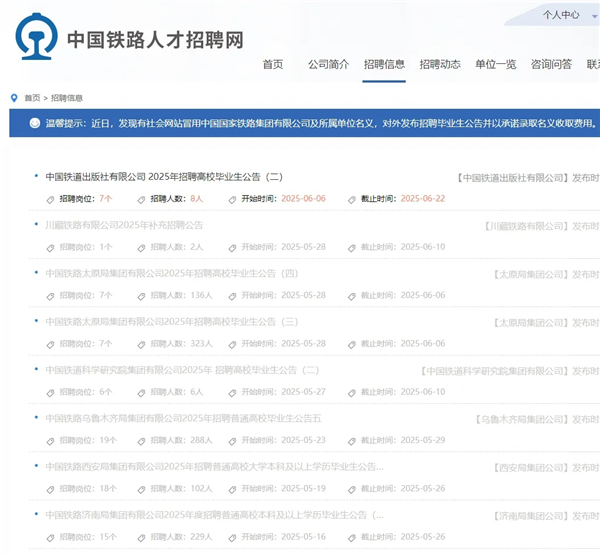Image resolution: width=600 pixels, height=557 pixels.
Task: Click tag icon beside 招聘人数: 8人
Action: point(142,200)
